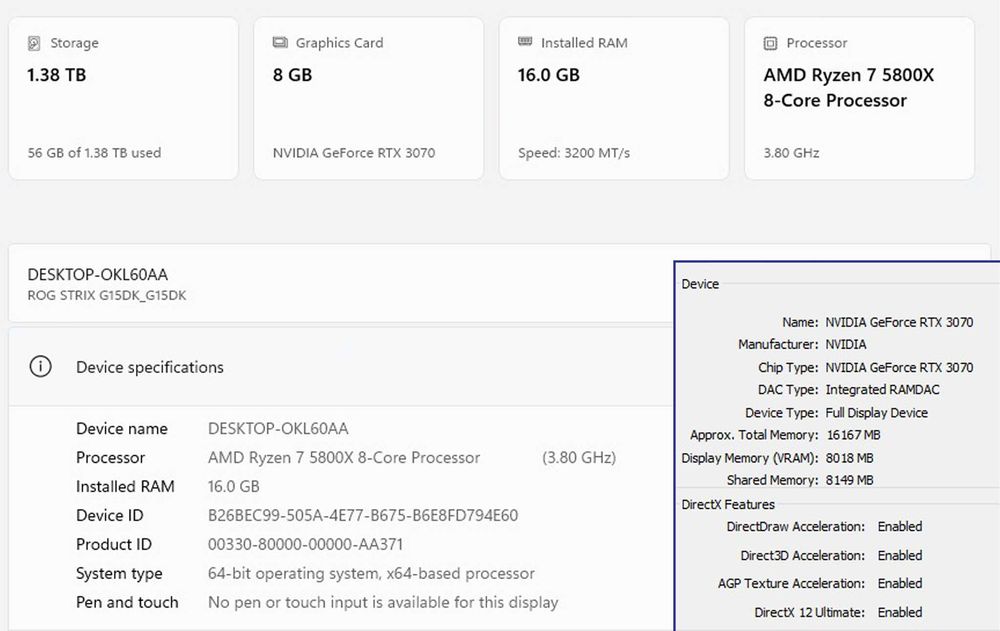Image resolution: width=1000 pixels, height=631 pixels.
Task: Click the Speed: 3200 MT/s label
Action: pyautogui.click(x=573, y=153)
